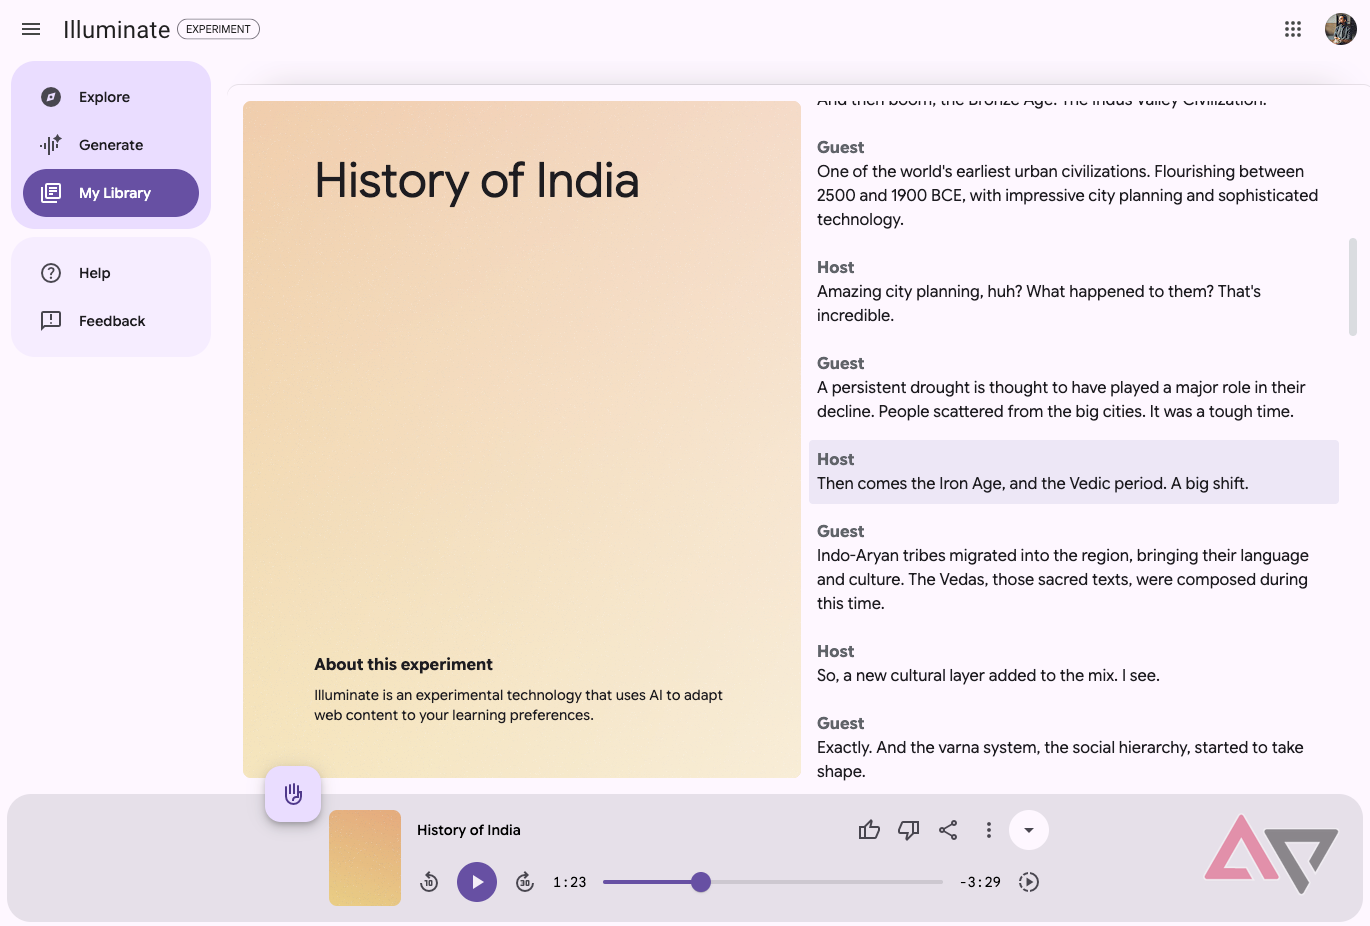Click the Illuminate logo title

[117, 30]
